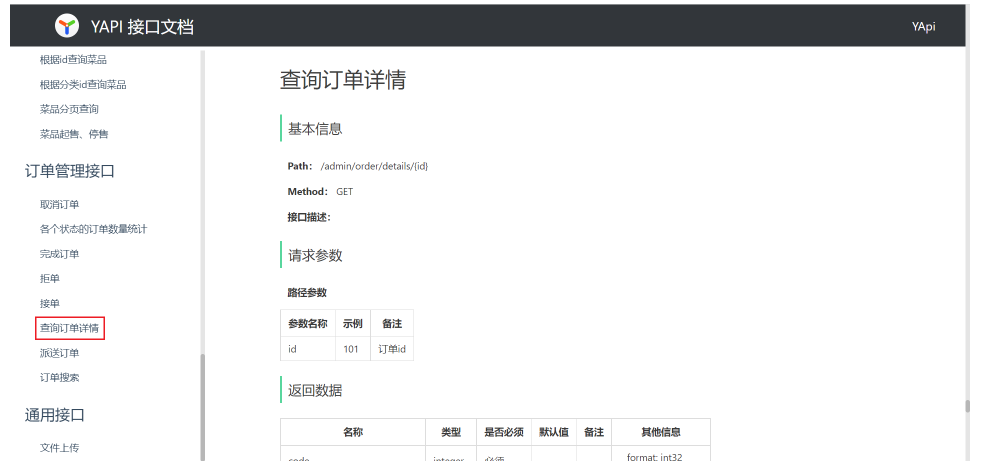The width and height of the screenshot is (991, 471).
Task: Click the 路径参数 subheading
Action: (x=307, y=293)
